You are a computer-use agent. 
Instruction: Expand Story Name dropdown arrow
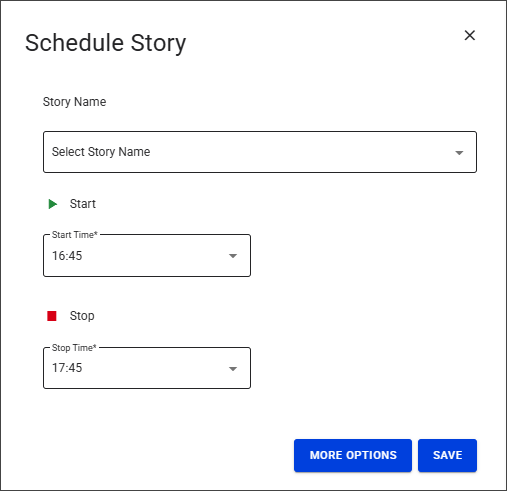click(459, 153)
